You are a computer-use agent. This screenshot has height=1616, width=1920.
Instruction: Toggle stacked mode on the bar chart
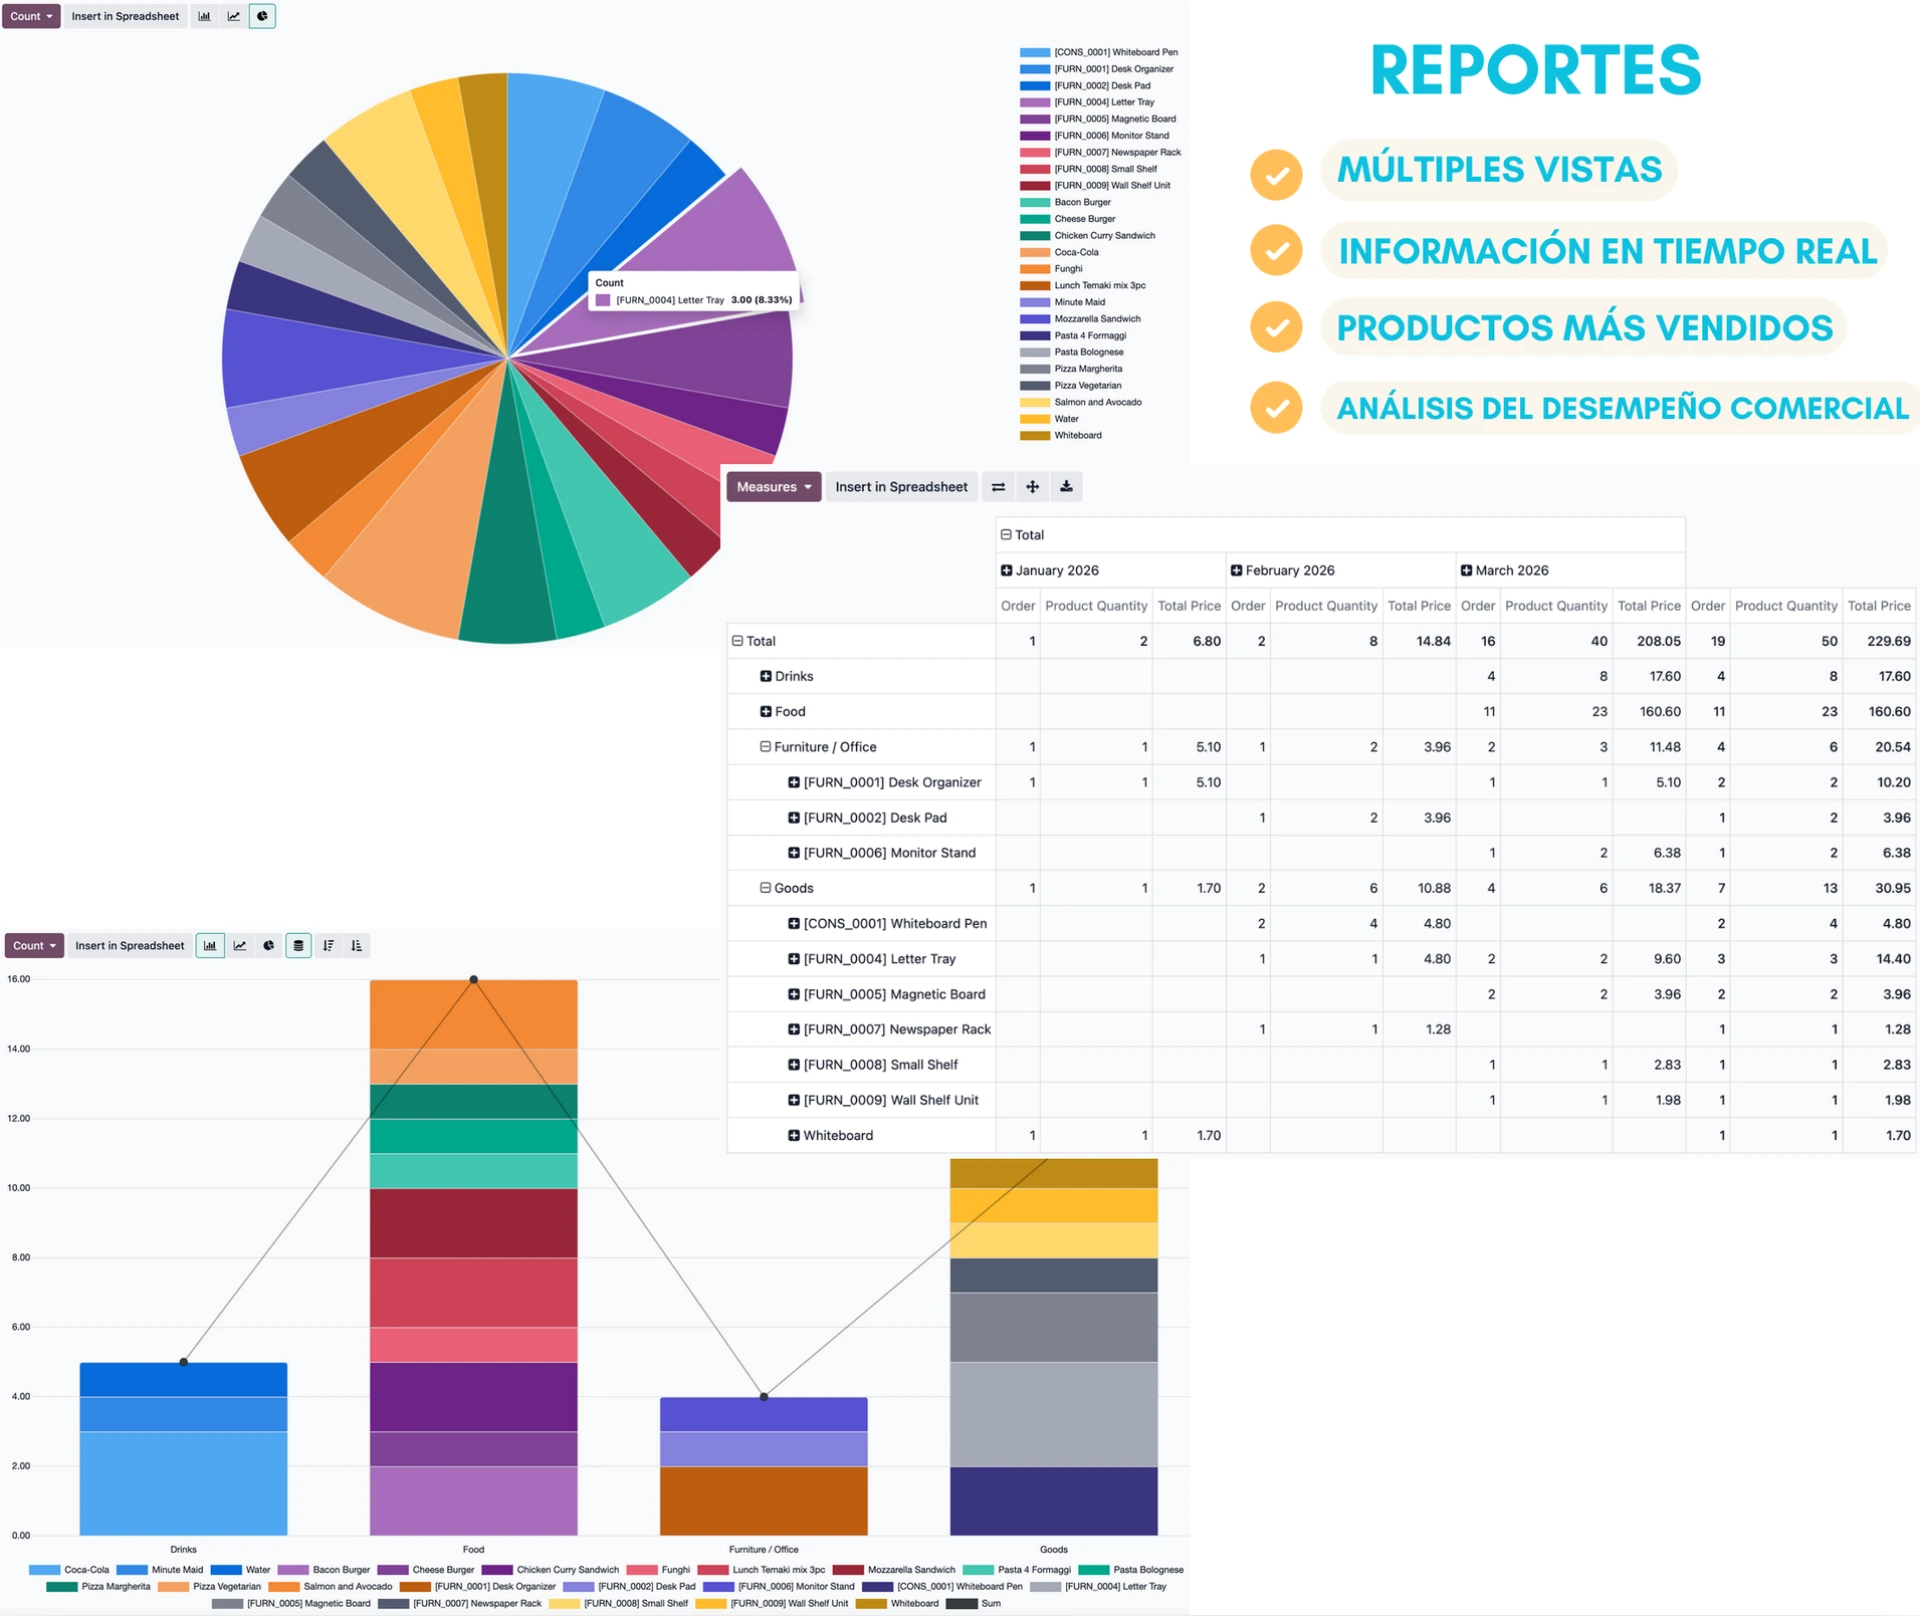point(298,945)
